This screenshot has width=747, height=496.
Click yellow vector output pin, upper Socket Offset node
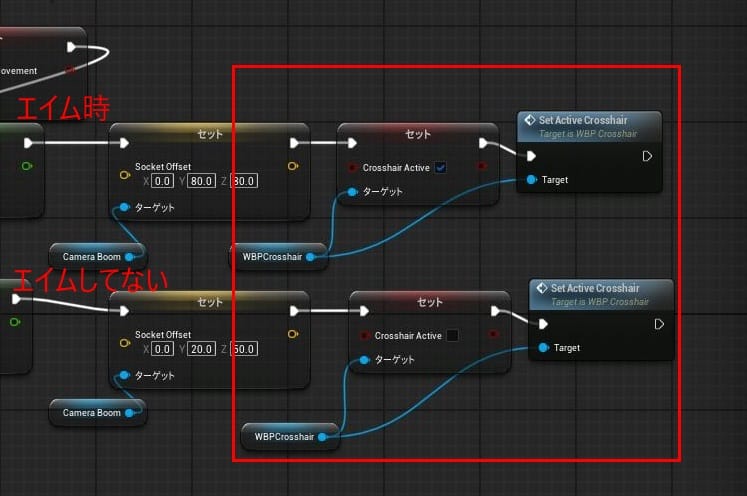pos(293,166)
